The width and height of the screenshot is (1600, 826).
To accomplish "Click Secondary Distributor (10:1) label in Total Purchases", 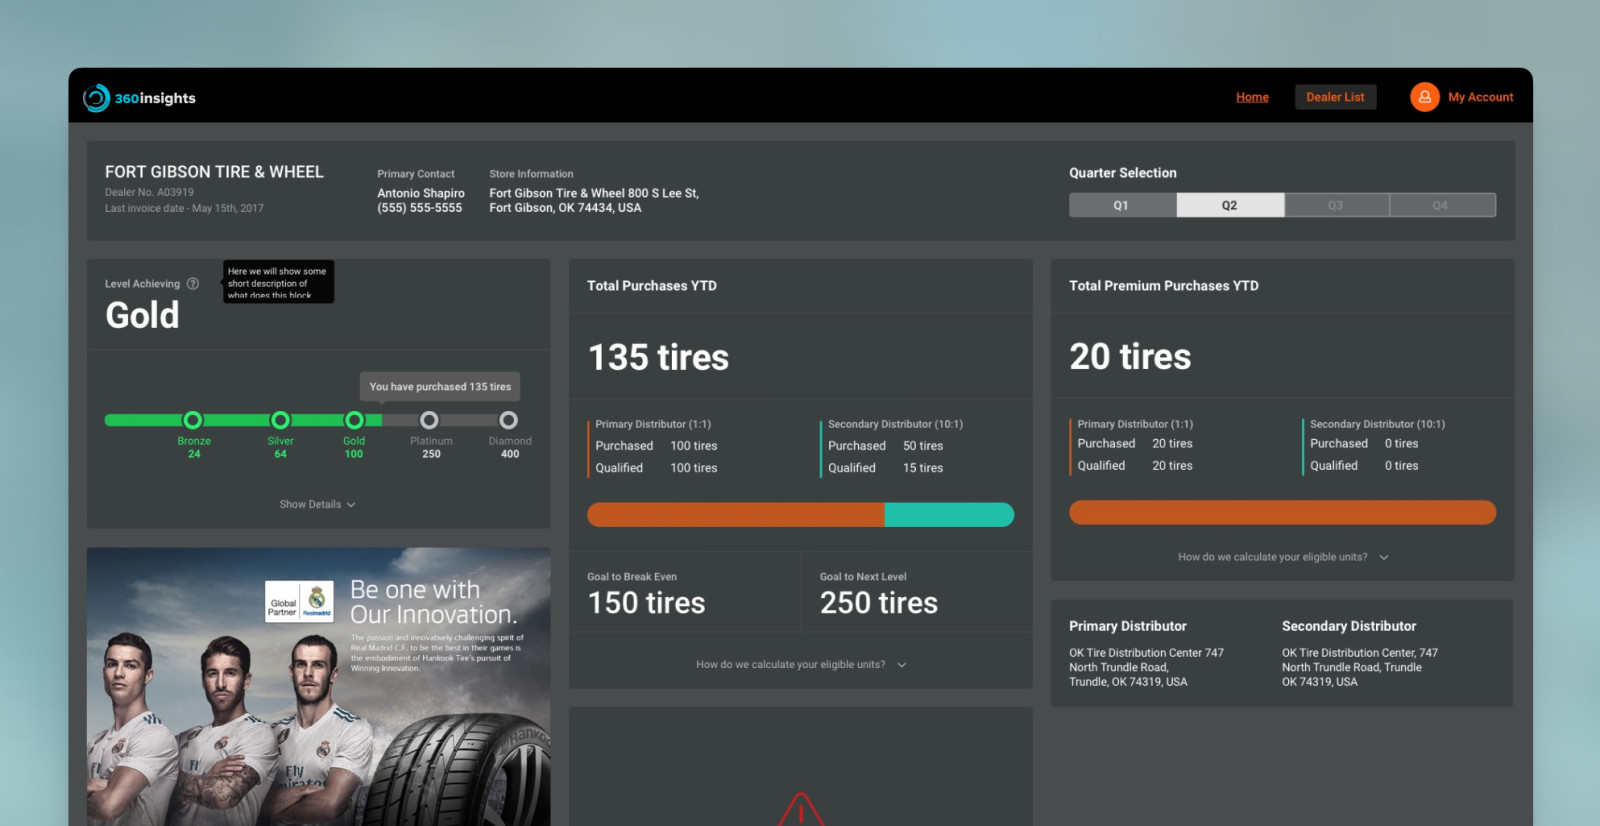I will point(895,424).
